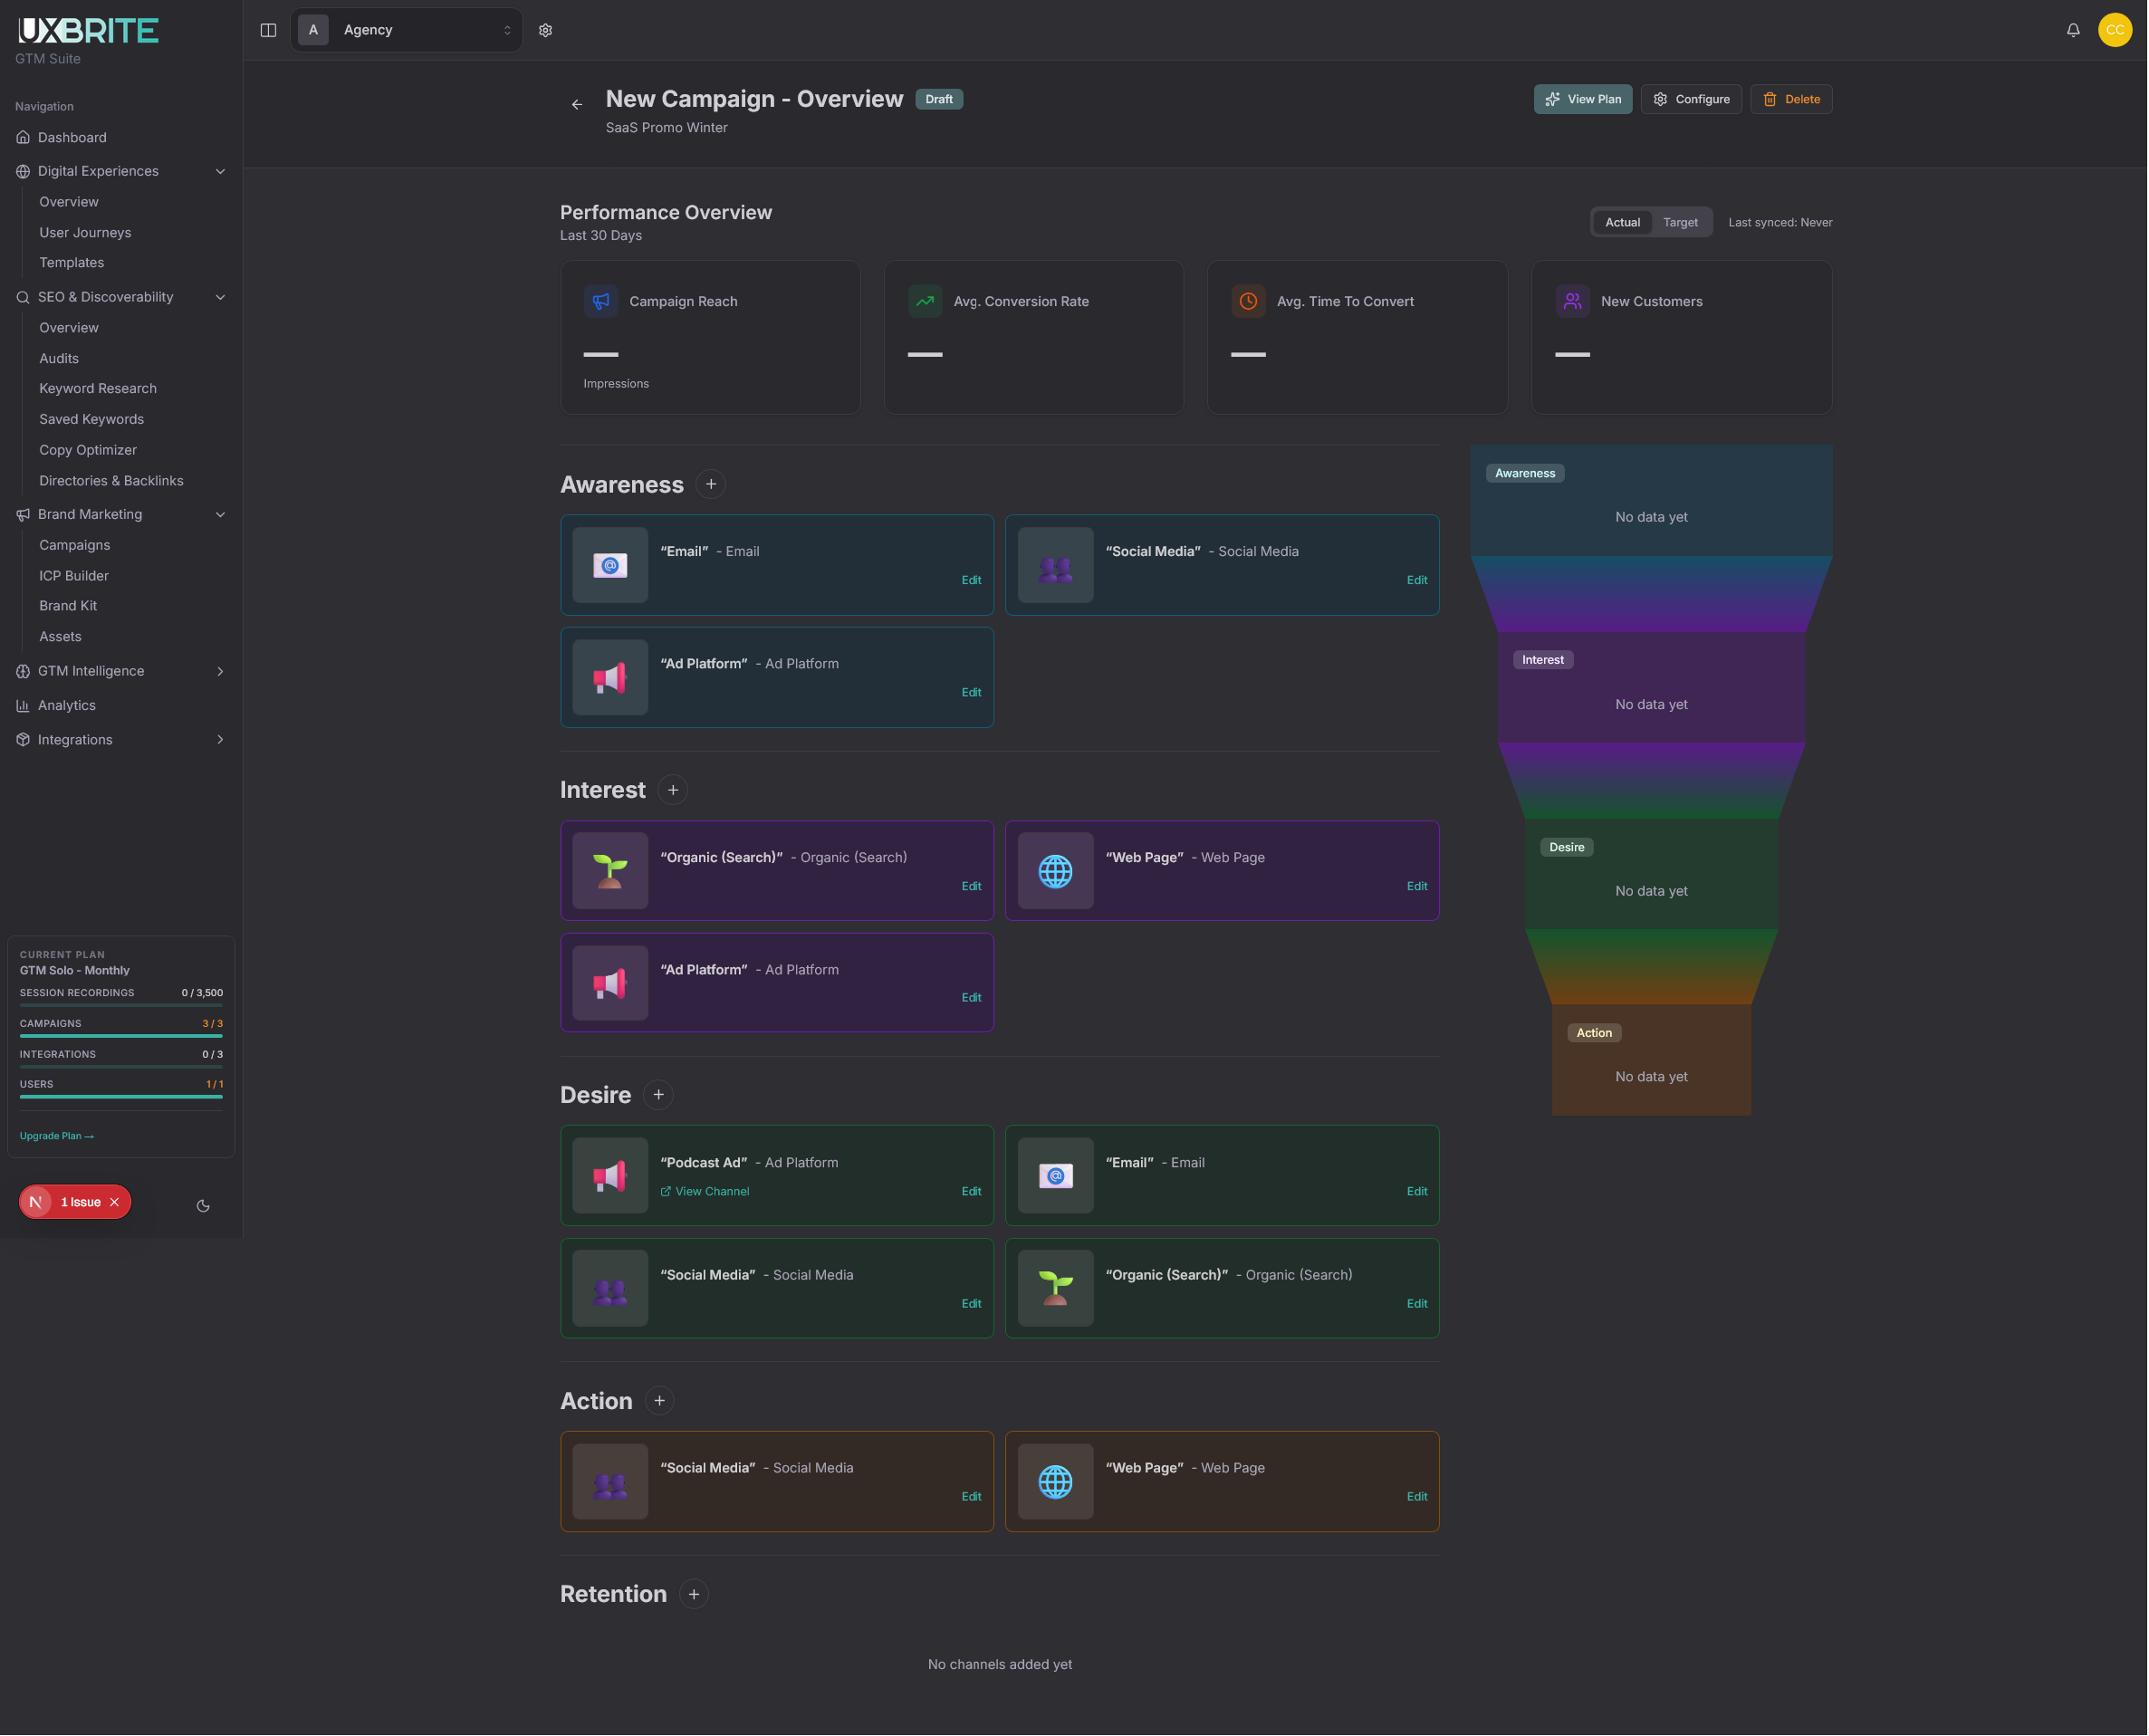Switch performance view to Target
Screen dimensions: 2149x1736
coord(1680,222)
